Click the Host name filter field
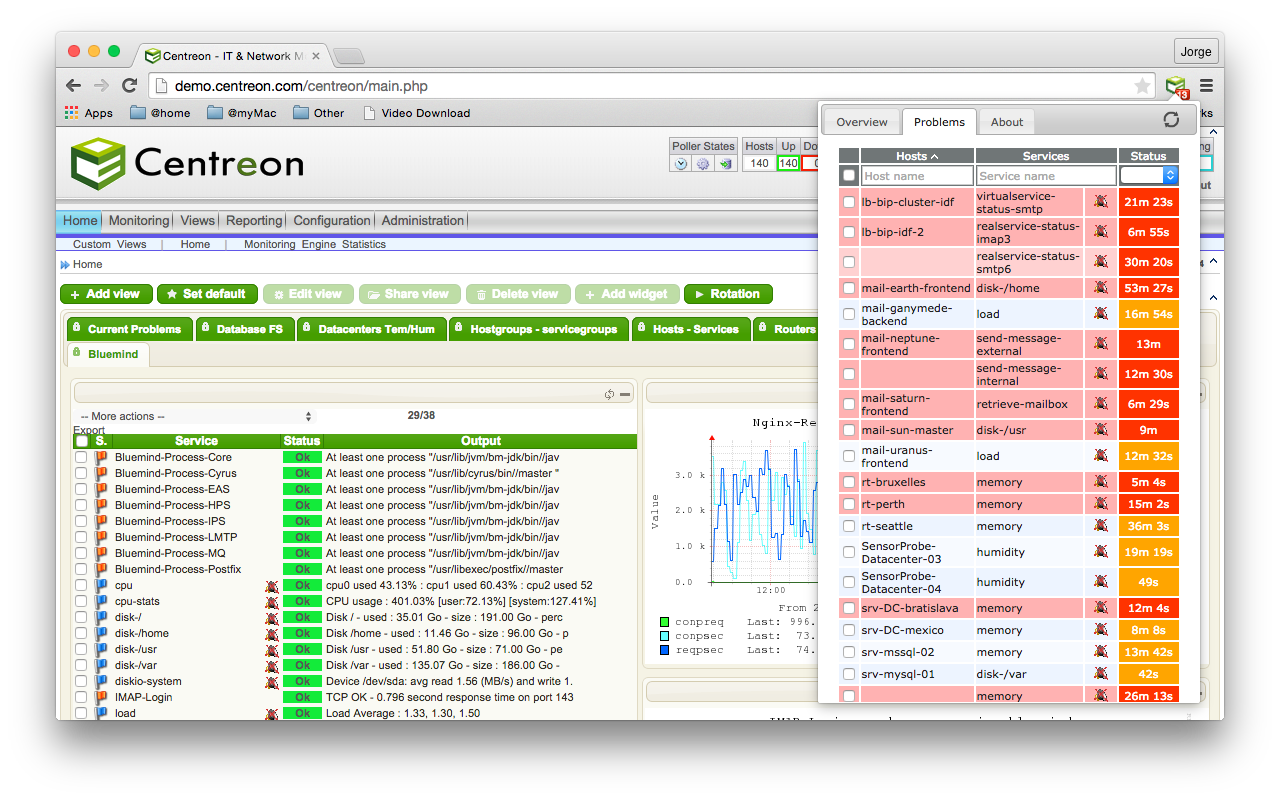This screenshot has height=800, width=1280. coord(917,176)
